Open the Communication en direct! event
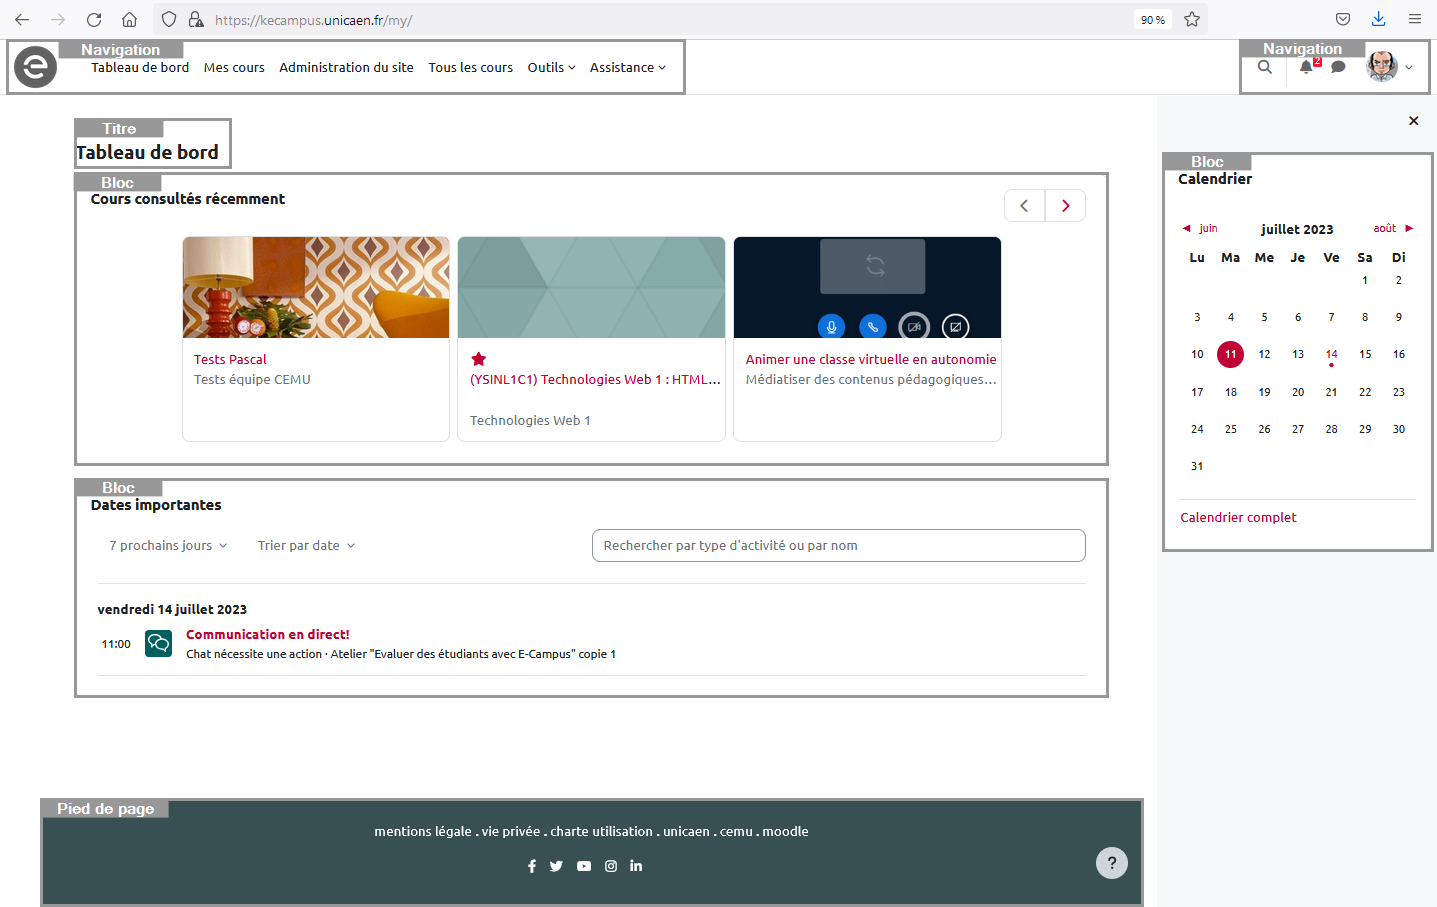1437x907 pixels. point(267,634)
